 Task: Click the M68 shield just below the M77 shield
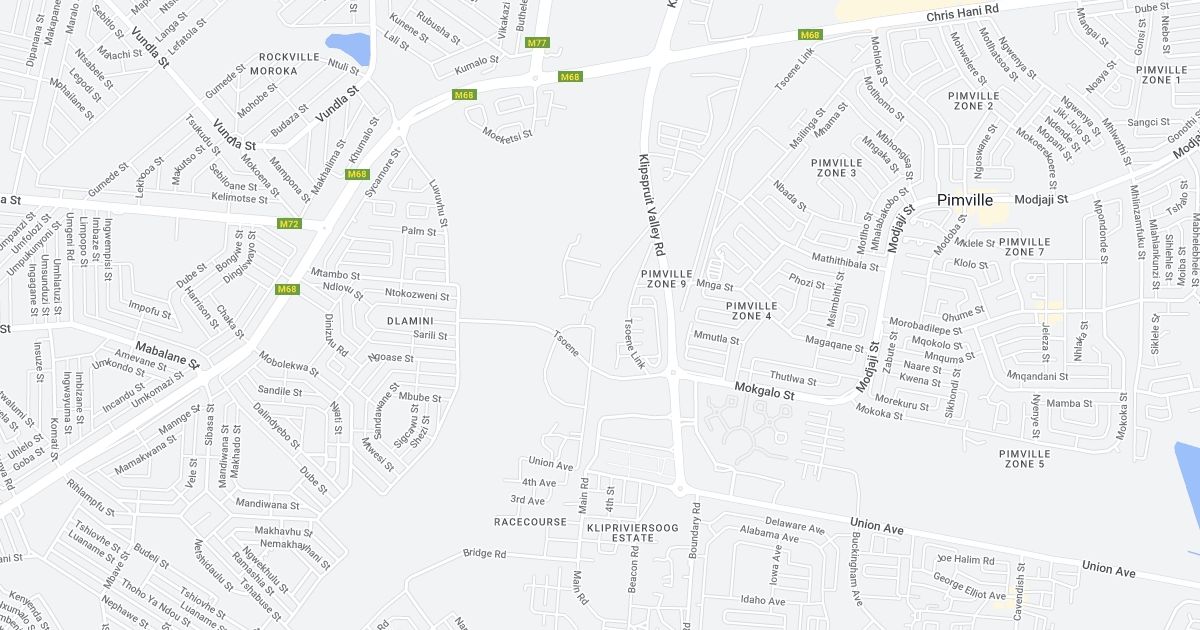(x=570, y=77)
